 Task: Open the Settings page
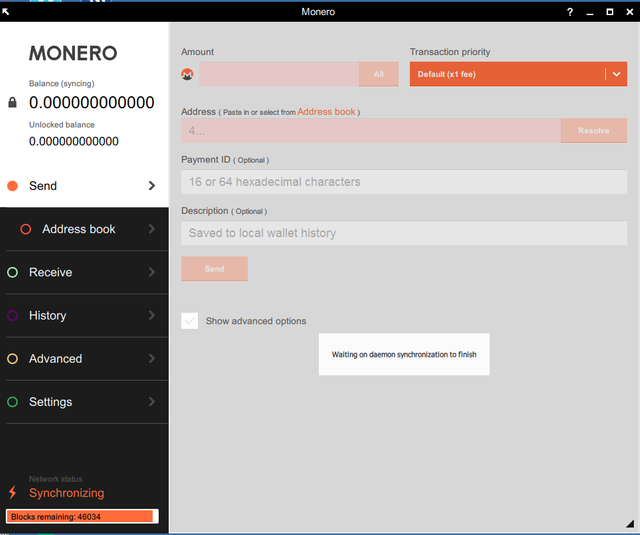coord(84,402)
